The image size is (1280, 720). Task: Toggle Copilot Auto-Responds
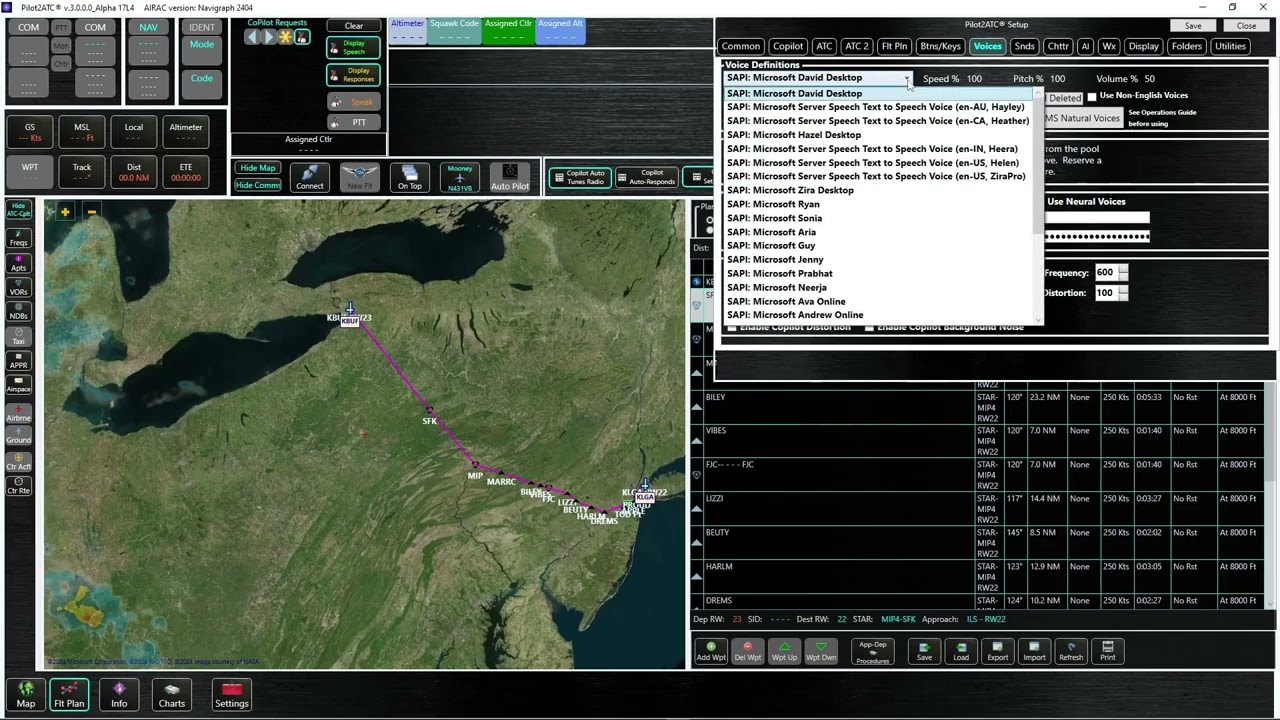(645, 177)
